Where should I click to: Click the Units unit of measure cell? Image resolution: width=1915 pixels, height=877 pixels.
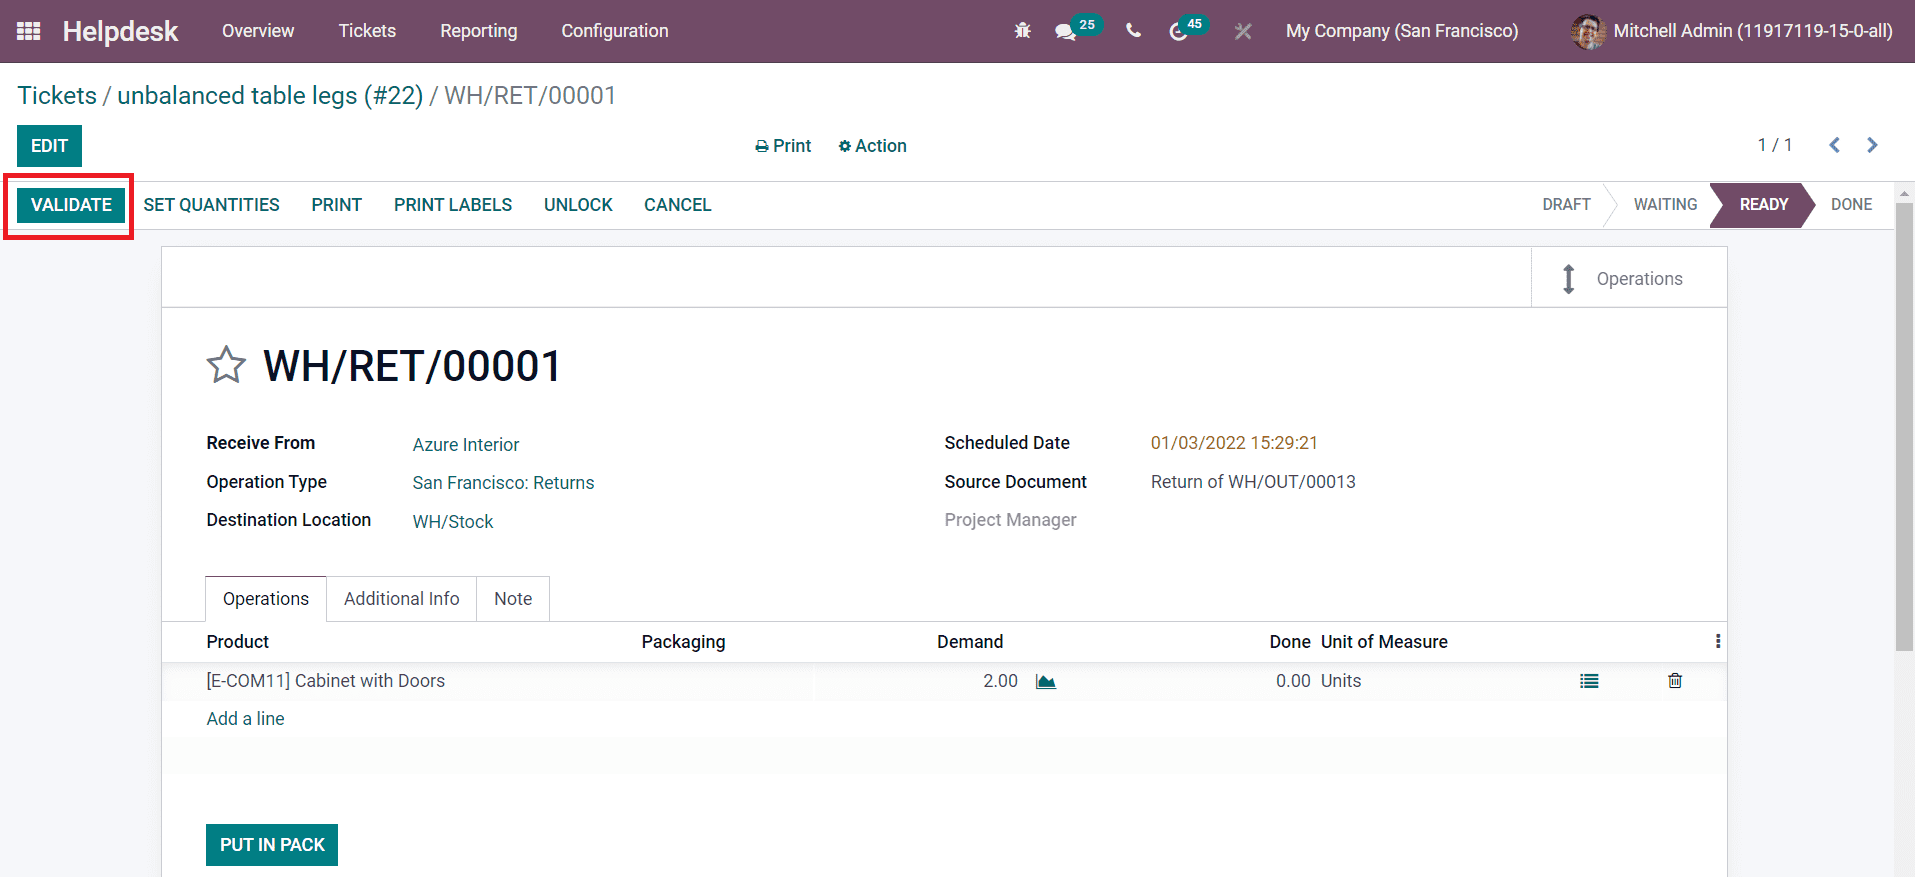coord(1341,681)
